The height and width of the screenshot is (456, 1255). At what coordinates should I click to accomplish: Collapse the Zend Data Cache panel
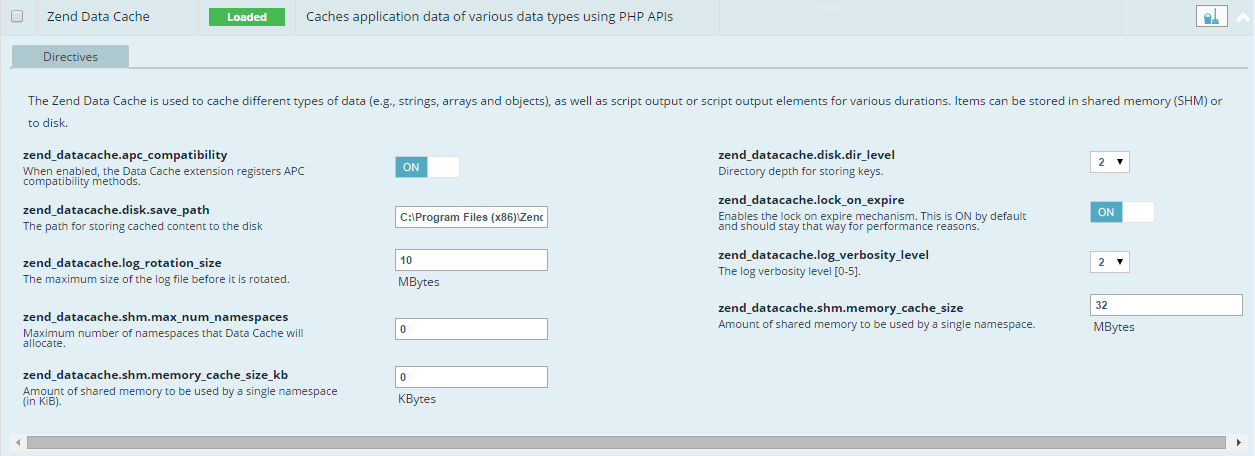pos(1243,17)
